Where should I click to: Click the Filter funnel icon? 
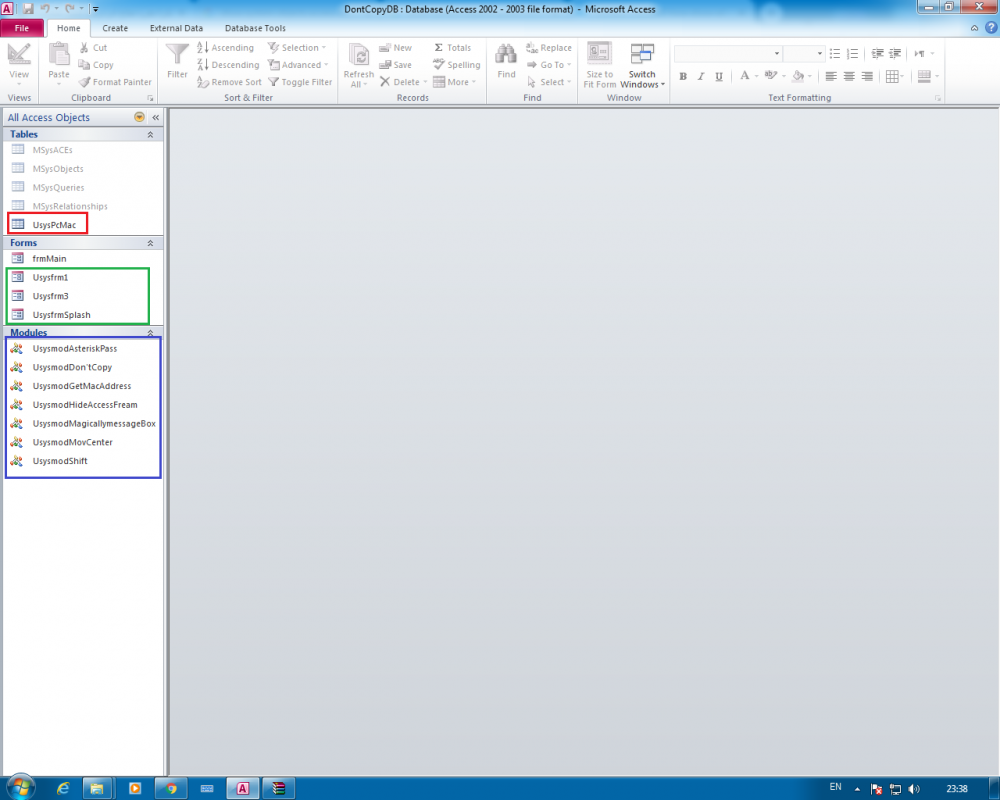coord(177,54)
